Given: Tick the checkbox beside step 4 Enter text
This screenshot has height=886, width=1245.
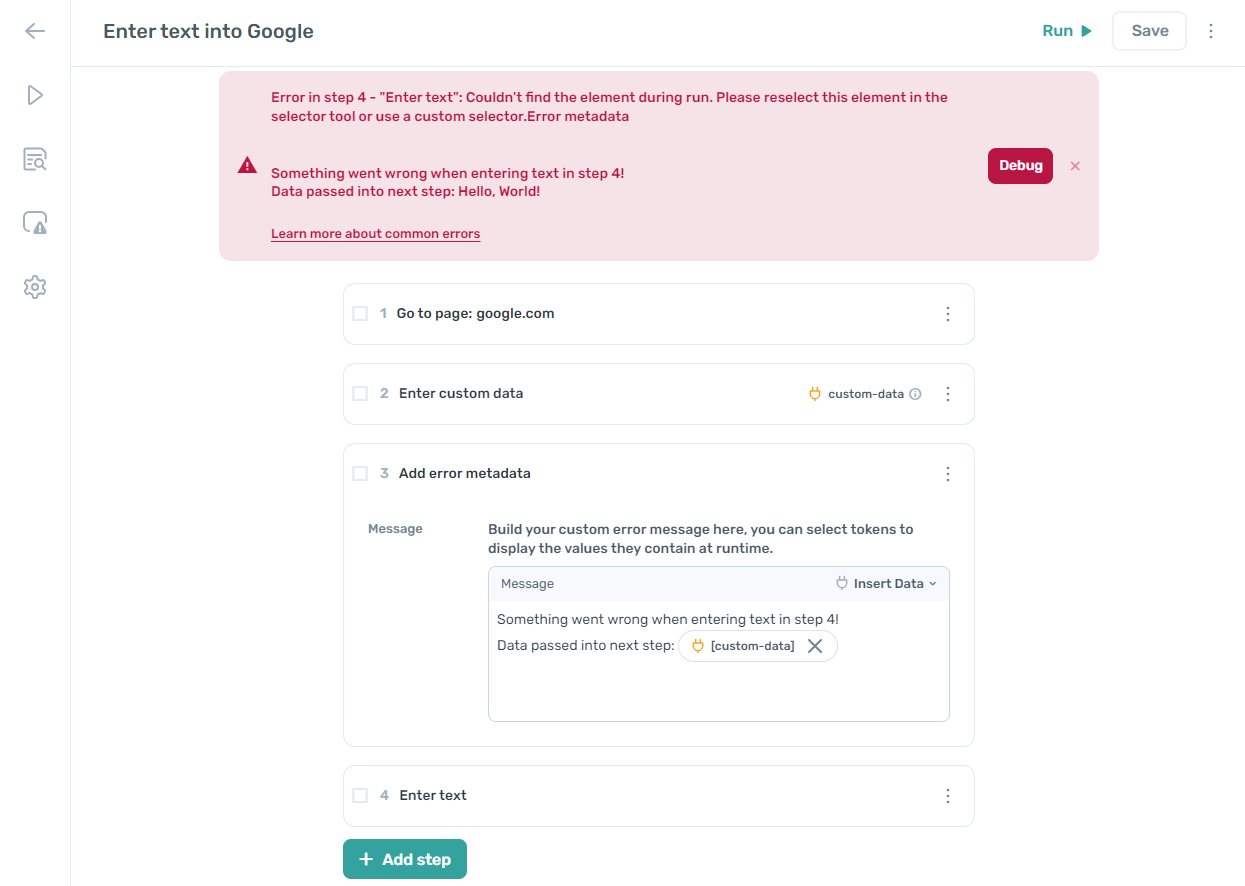Looking at the screenshot, I should [x=360, y=795].
